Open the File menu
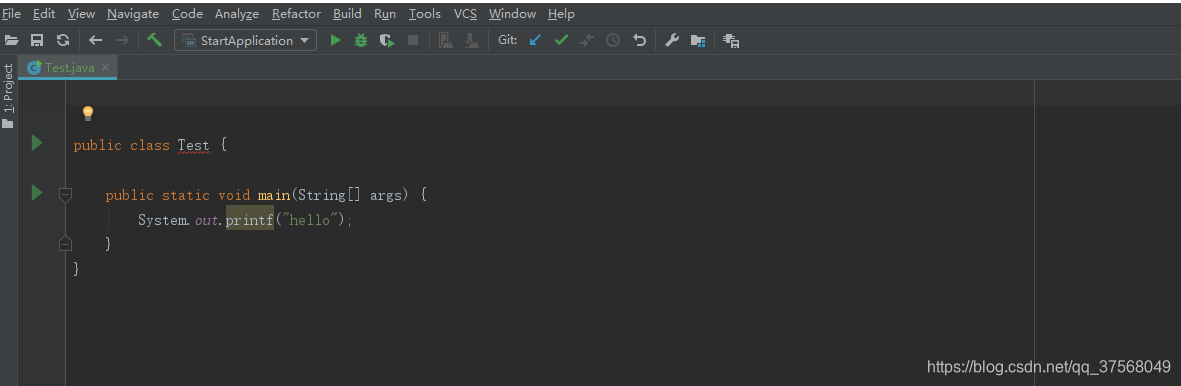Screen dimensions: 1181x386 [x=11, y=14]
